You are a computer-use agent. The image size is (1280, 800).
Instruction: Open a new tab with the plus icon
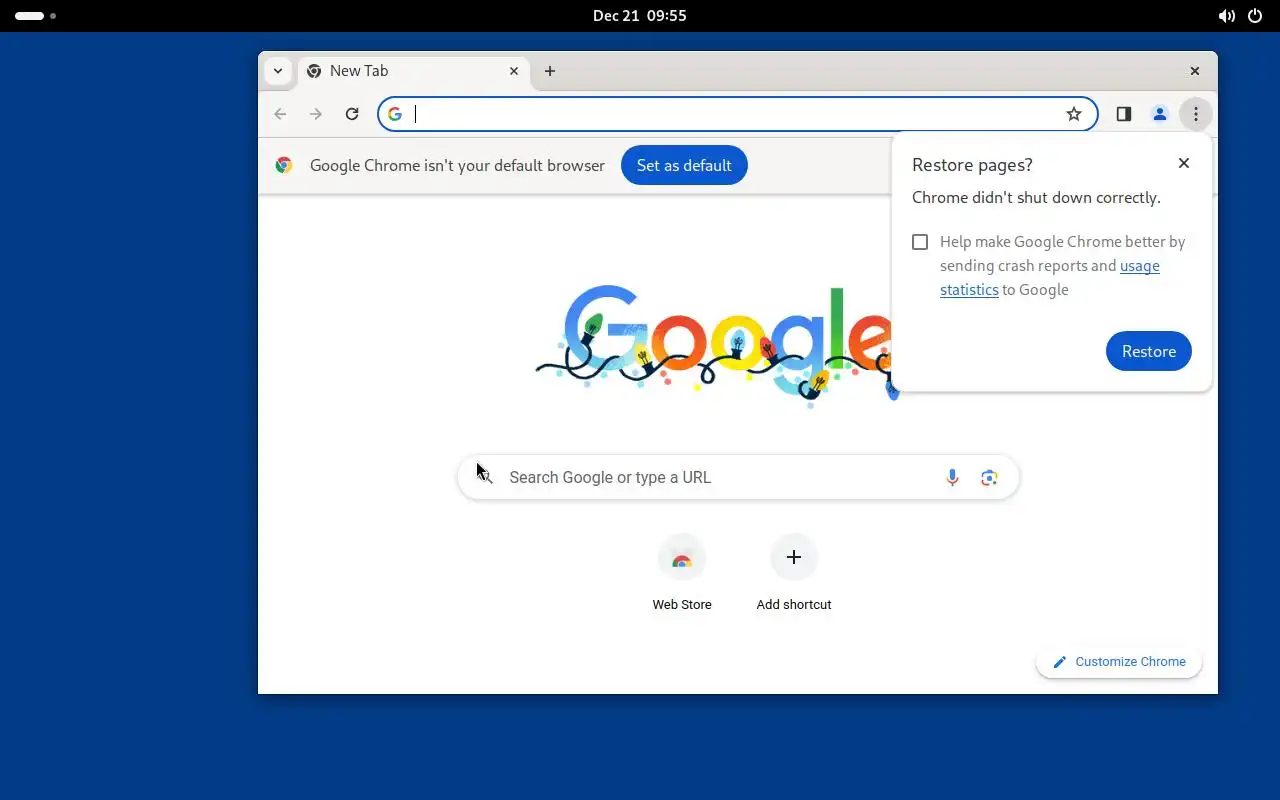pyautogui.click(x=550, y=71)
